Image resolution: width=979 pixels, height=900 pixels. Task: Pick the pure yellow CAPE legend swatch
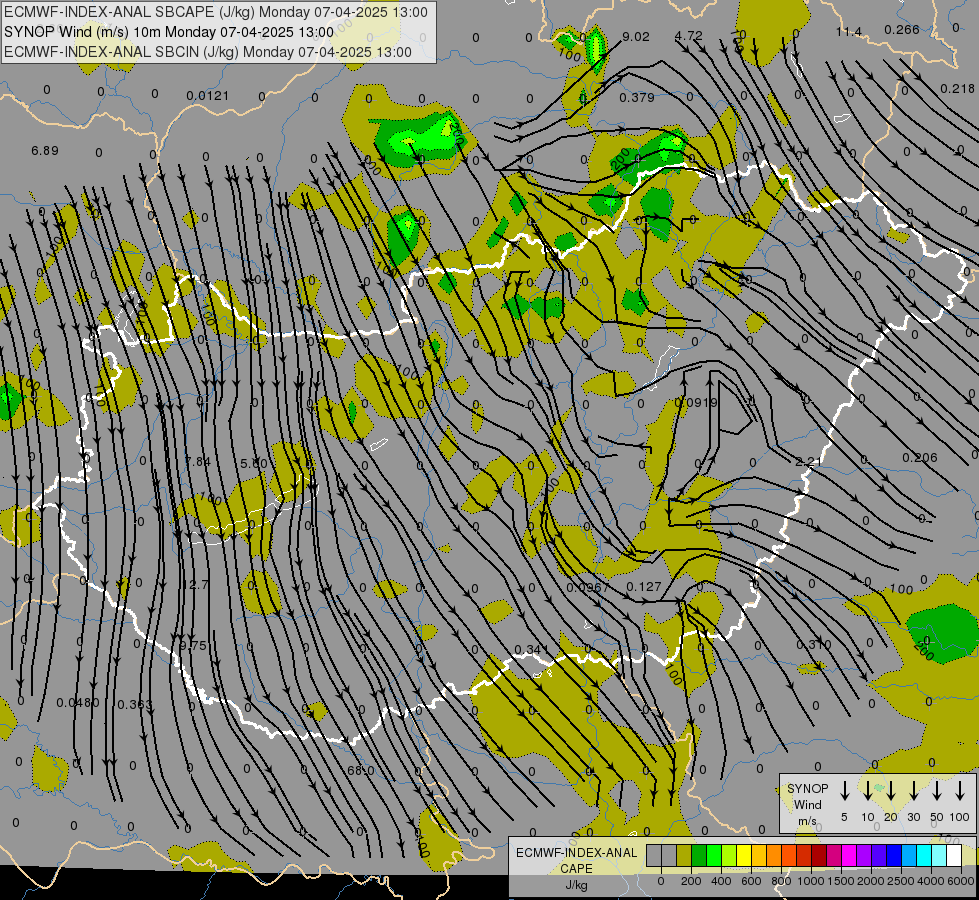(x=744, y=856)
